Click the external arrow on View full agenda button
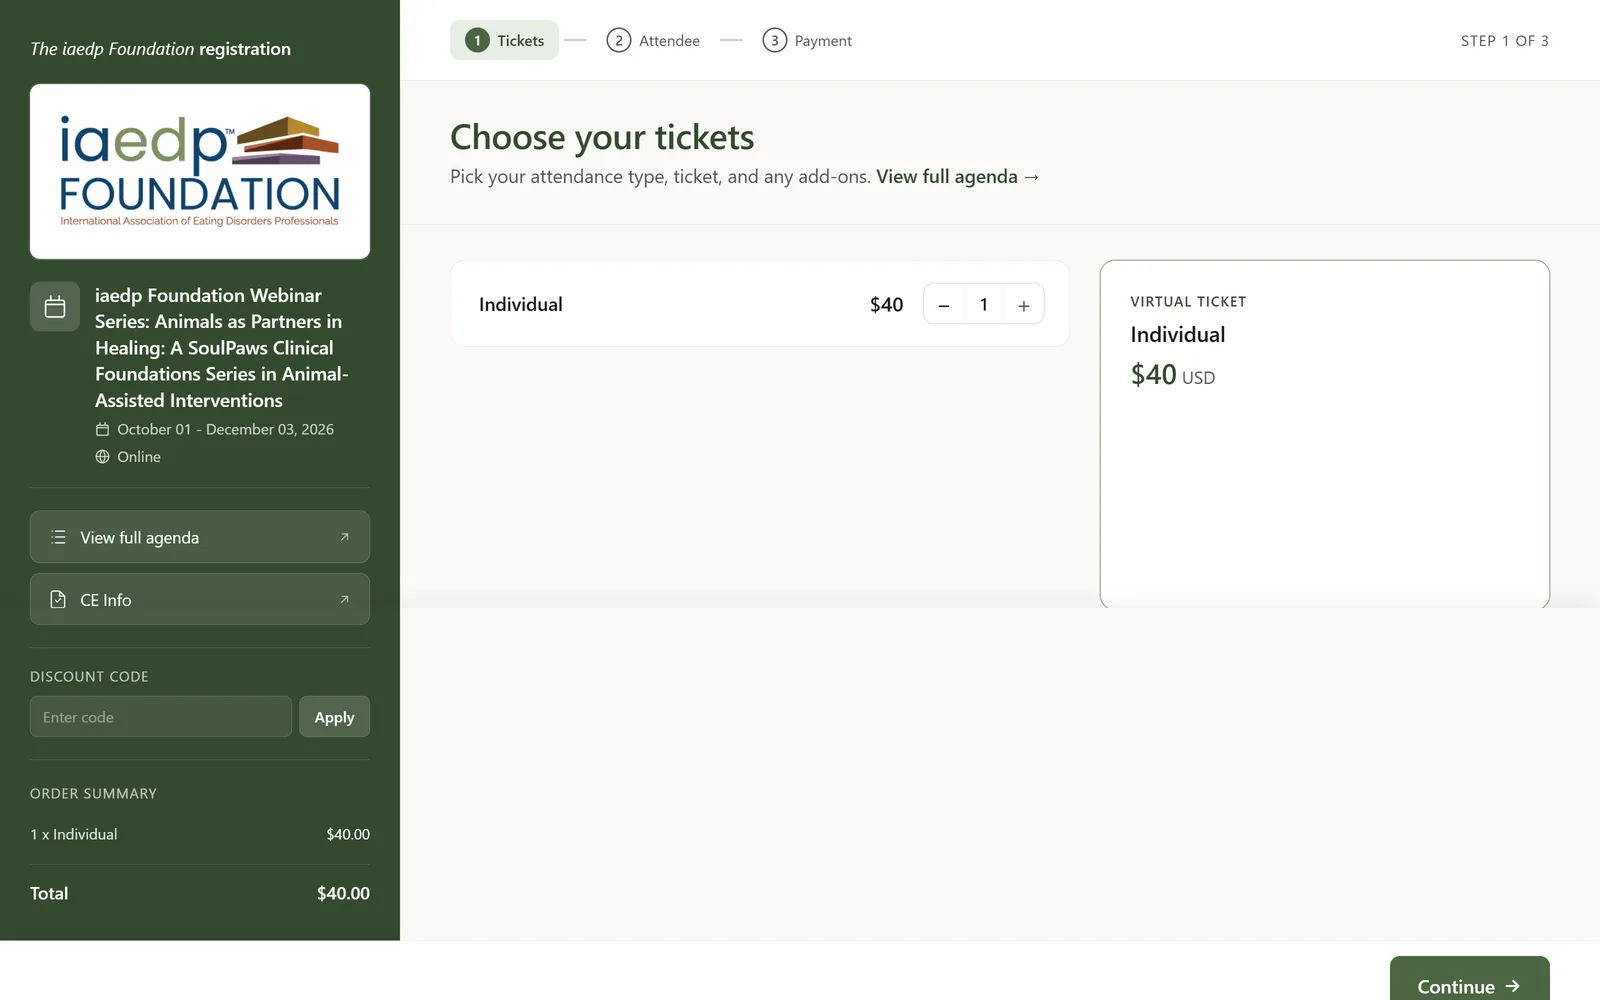The height and width of the screenshot is (1000, 1600). tap(344, 537)
